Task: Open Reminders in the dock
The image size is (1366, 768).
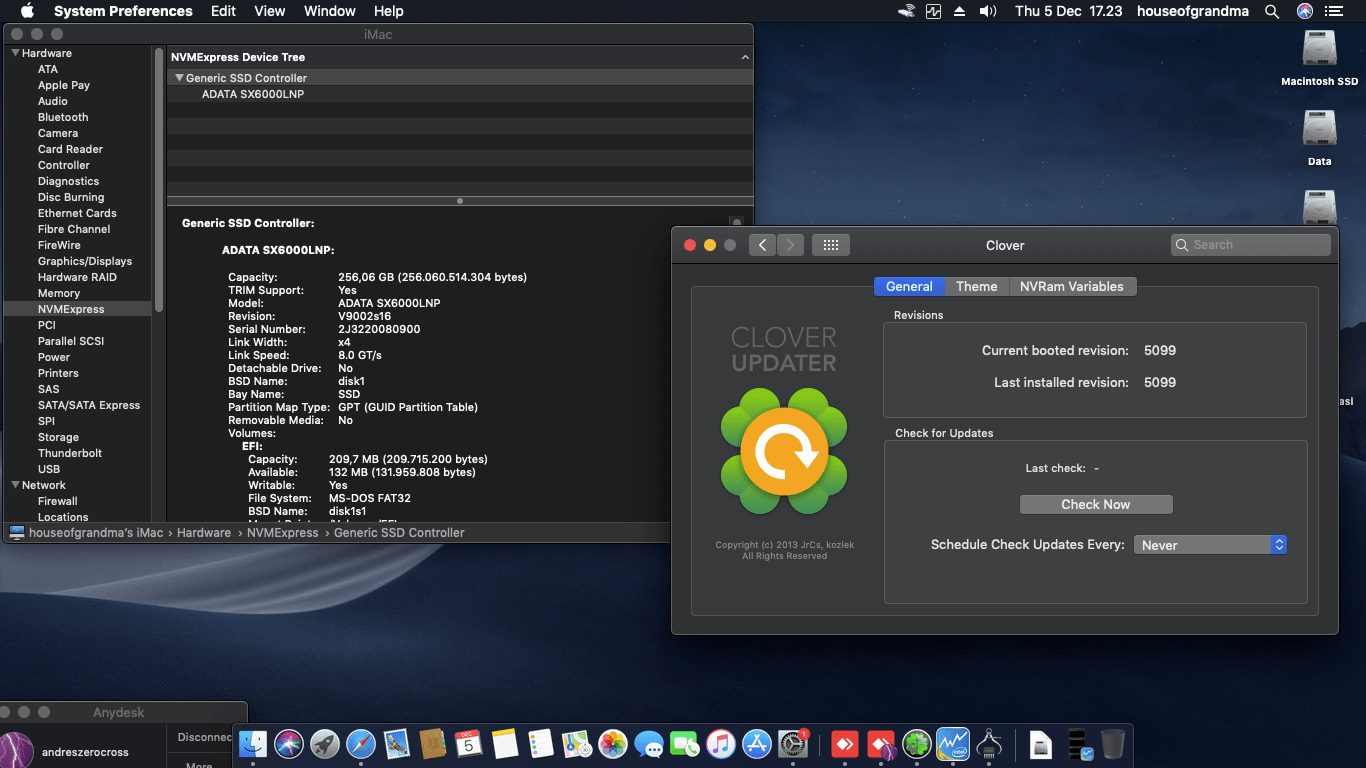Action: click(x=541, y=744)
